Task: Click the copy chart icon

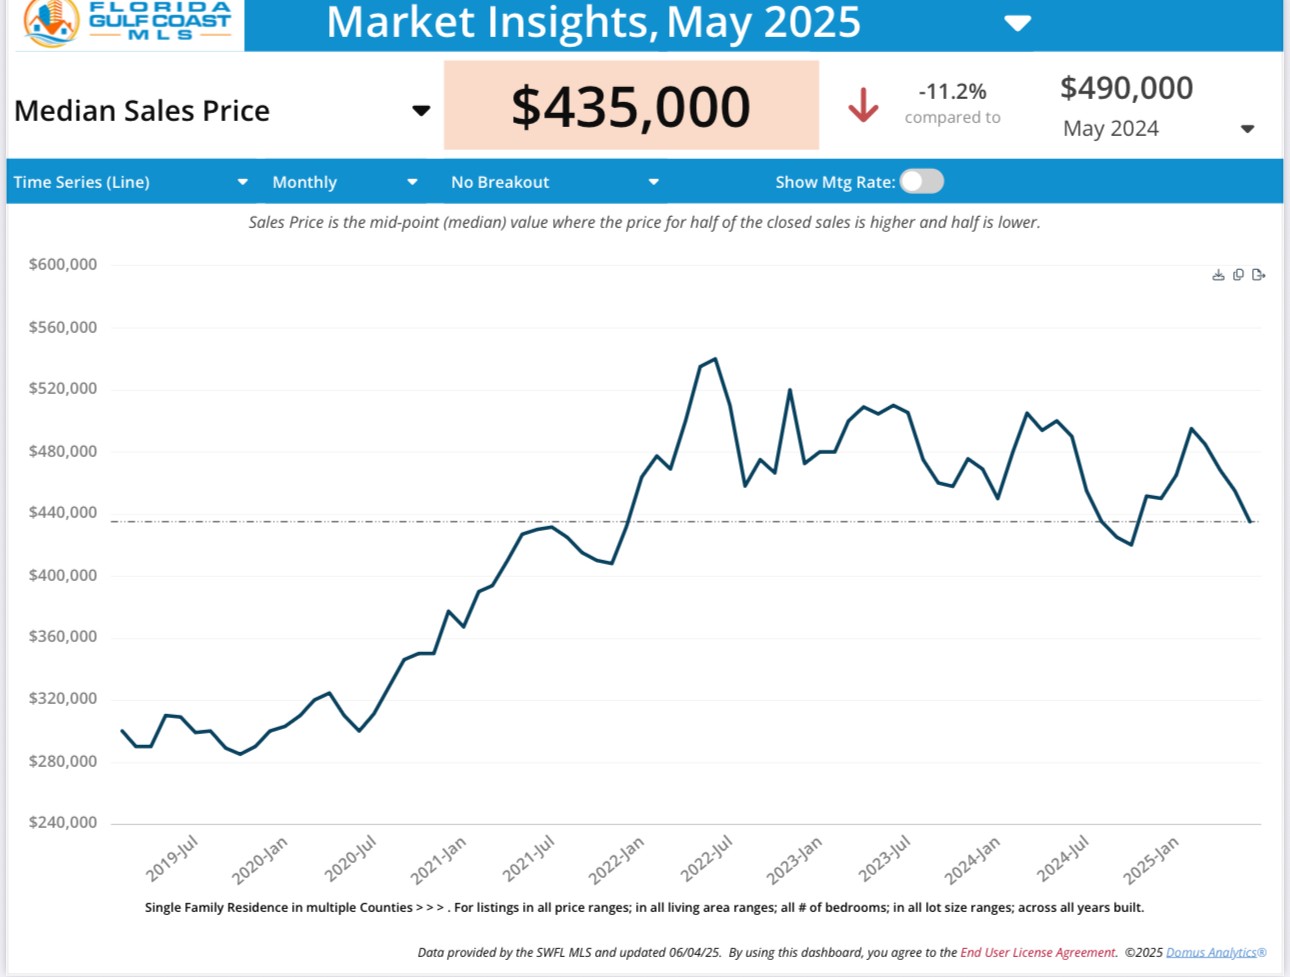Action: click(x=1238, y=275)
